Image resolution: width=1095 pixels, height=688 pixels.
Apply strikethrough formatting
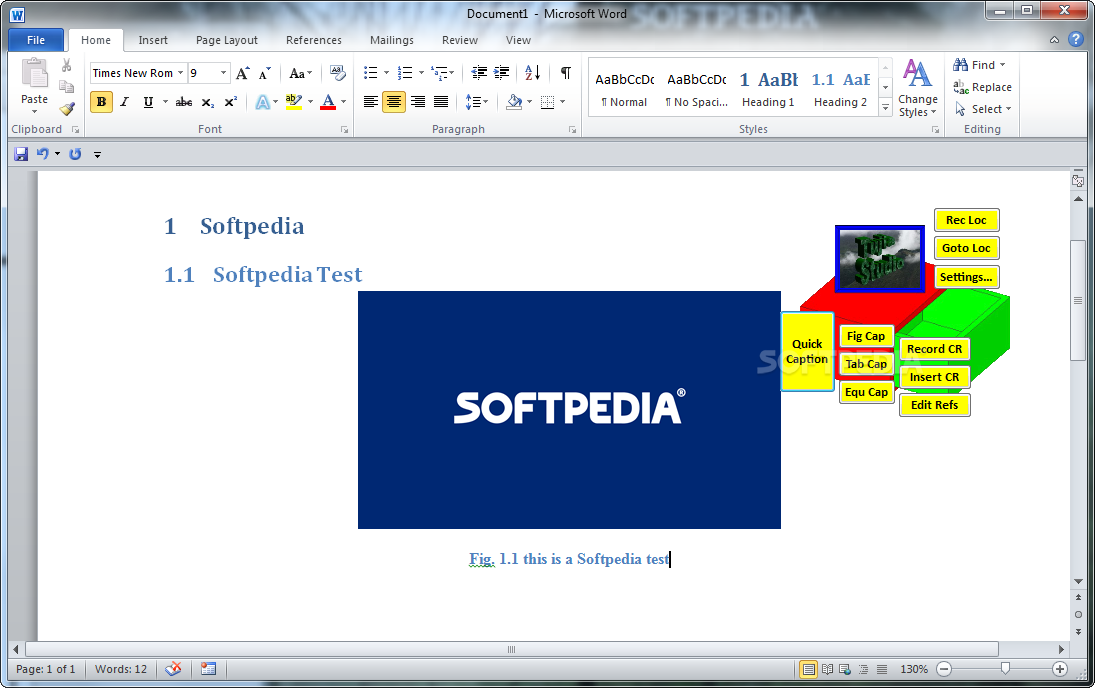point(184,102)
